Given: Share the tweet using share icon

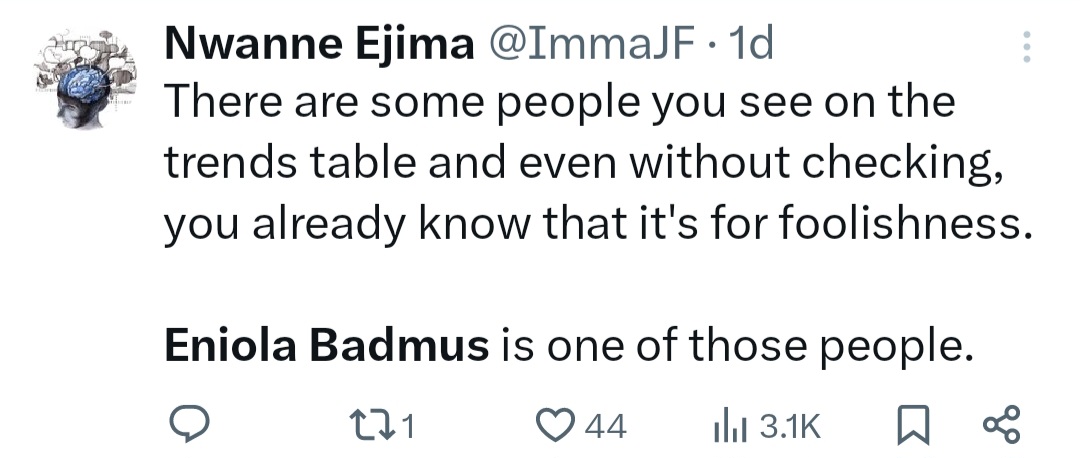Looking at the screenshot, I should click(1000, 427).
